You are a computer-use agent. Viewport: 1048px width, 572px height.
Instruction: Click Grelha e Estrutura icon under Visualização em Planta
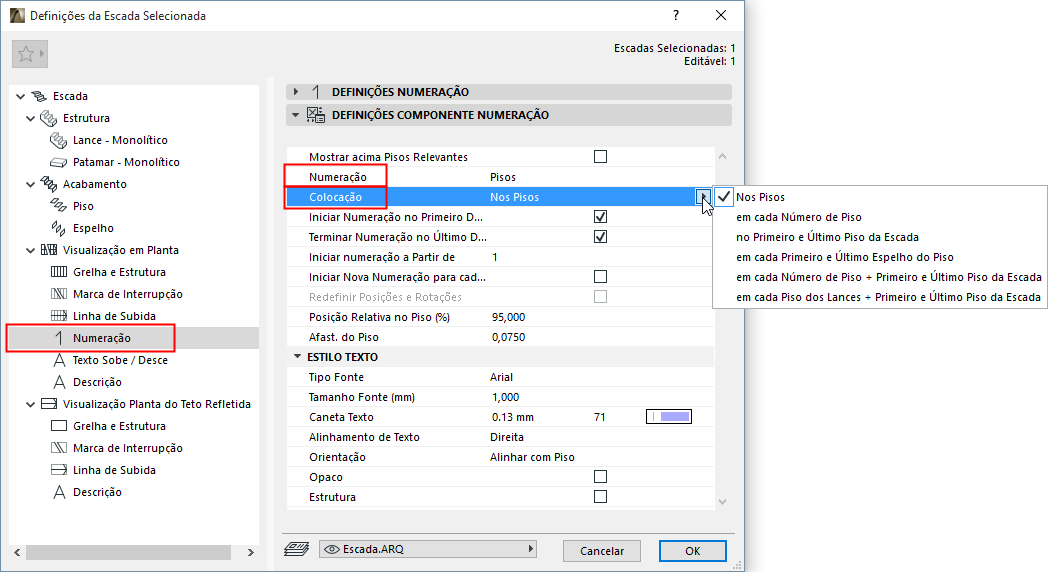59,272
